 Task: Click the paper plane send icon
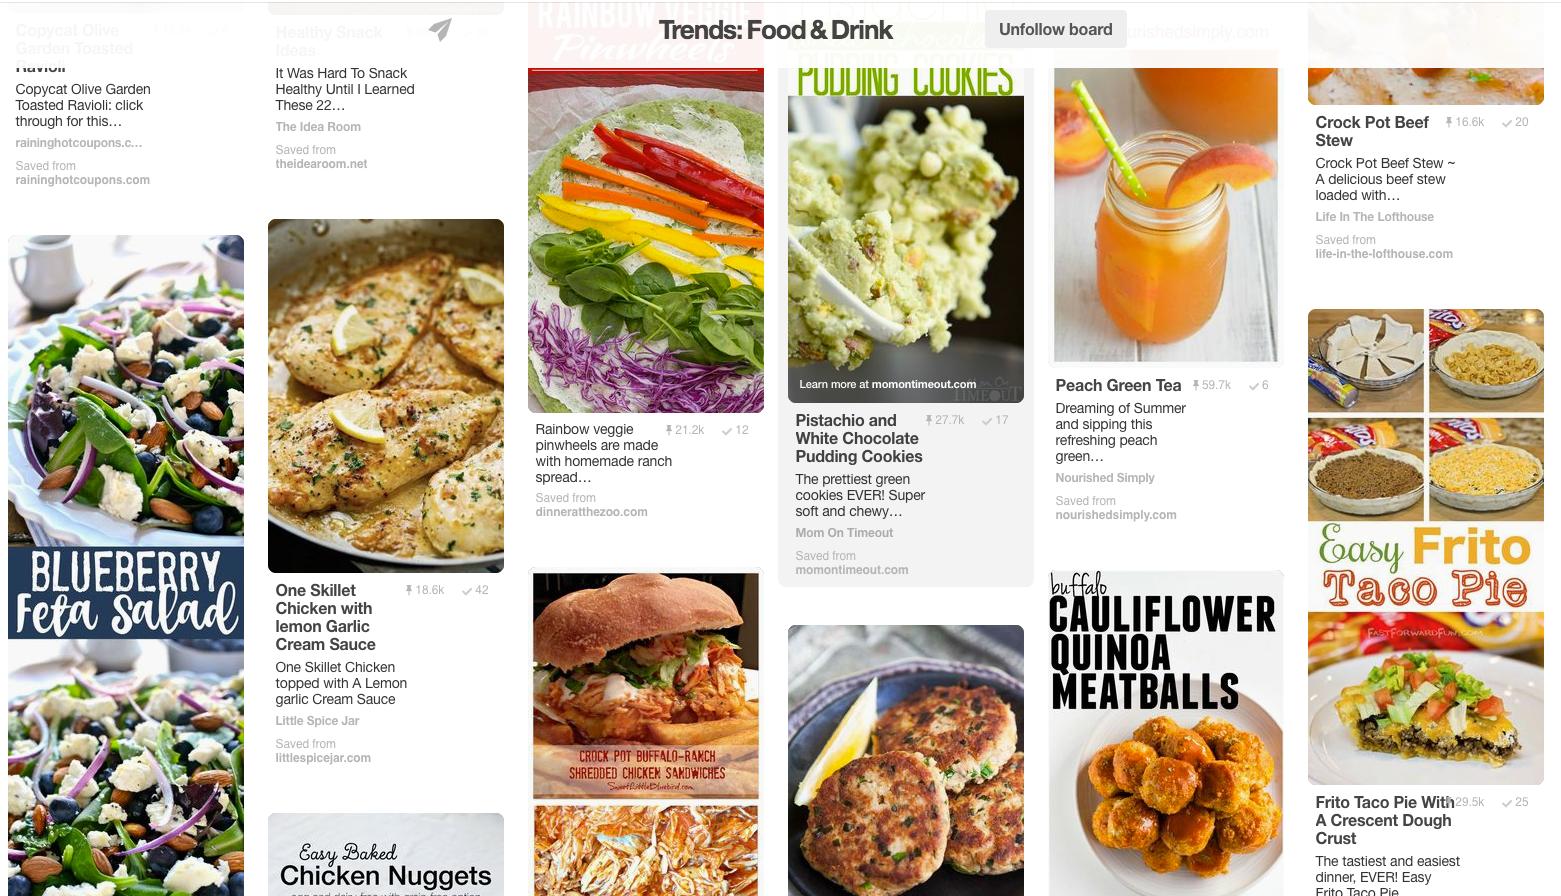click(x=440, y=30)
